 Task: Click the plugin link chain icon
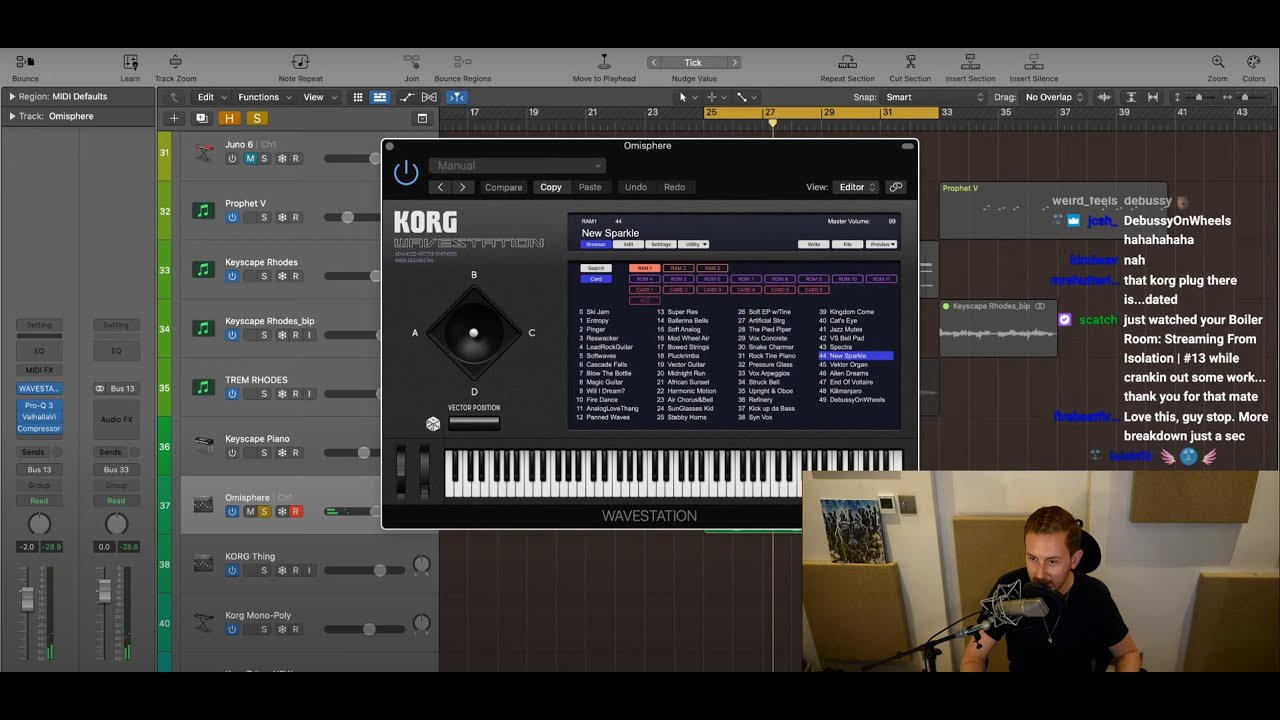click(x=896, y=187)
